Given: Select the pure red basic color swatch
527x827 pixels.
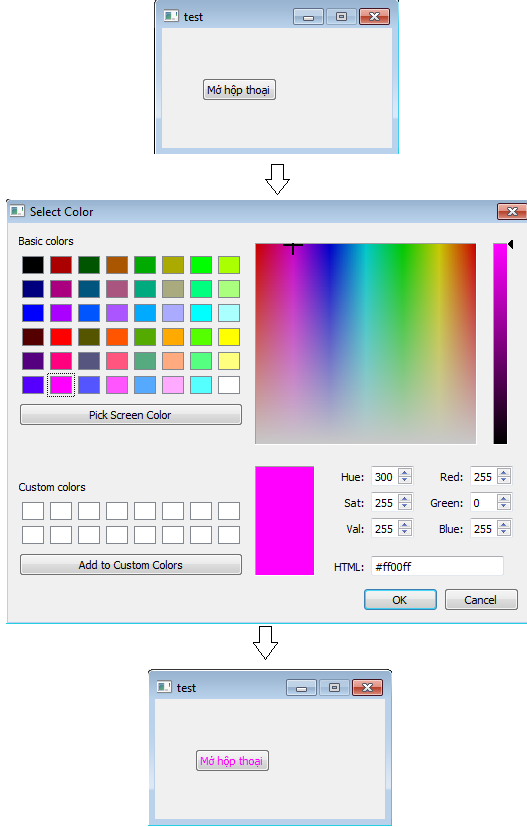Looking at the screenshot, I should (61, 336).
